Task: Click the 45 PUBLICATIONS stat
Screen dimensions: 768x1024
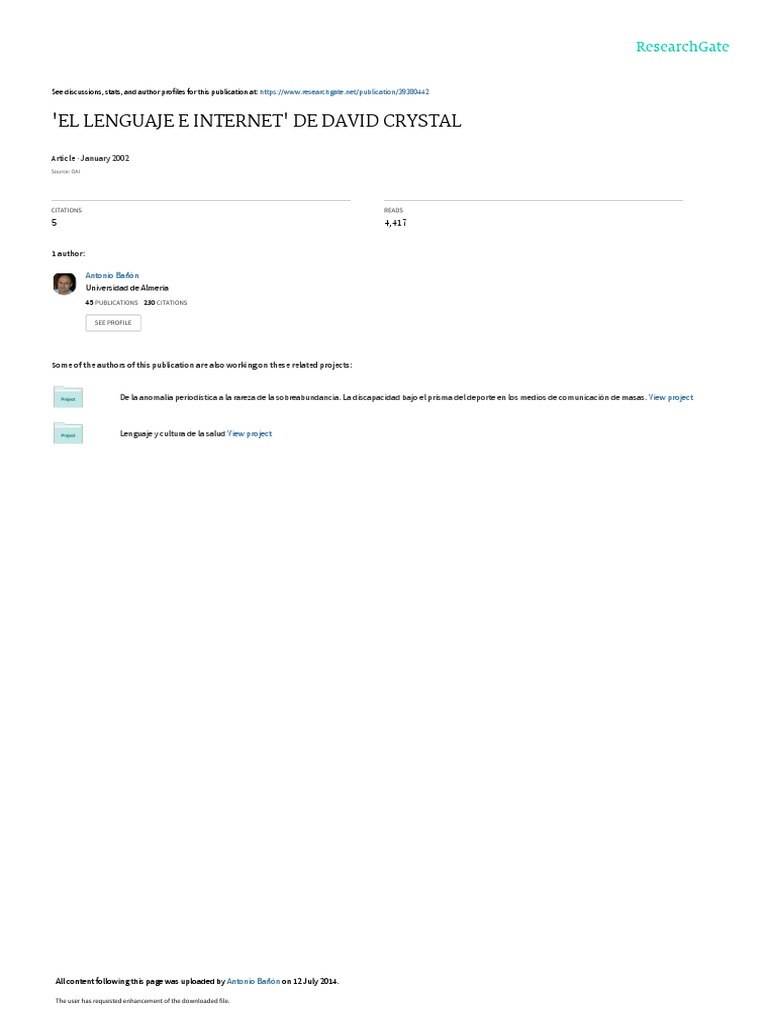Action: [x=112, y=303]
